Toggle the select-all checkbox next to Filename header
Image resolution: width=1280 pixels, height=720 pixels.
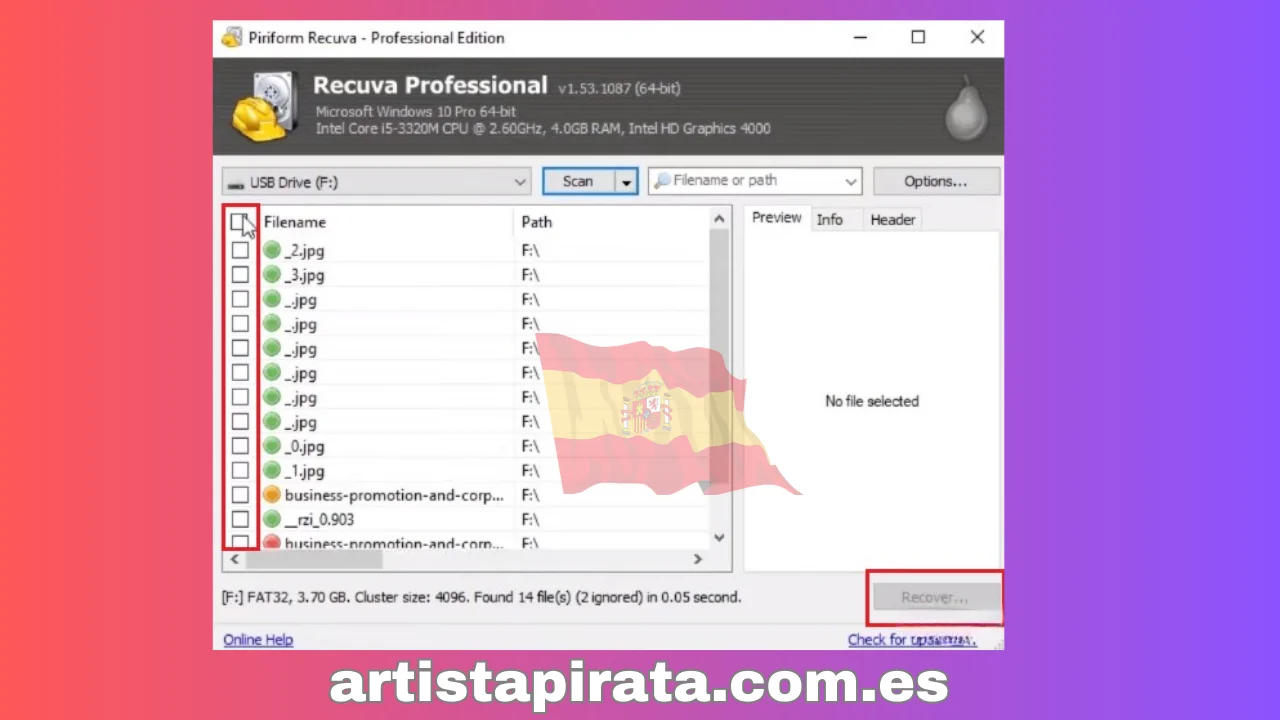(239, 222)
